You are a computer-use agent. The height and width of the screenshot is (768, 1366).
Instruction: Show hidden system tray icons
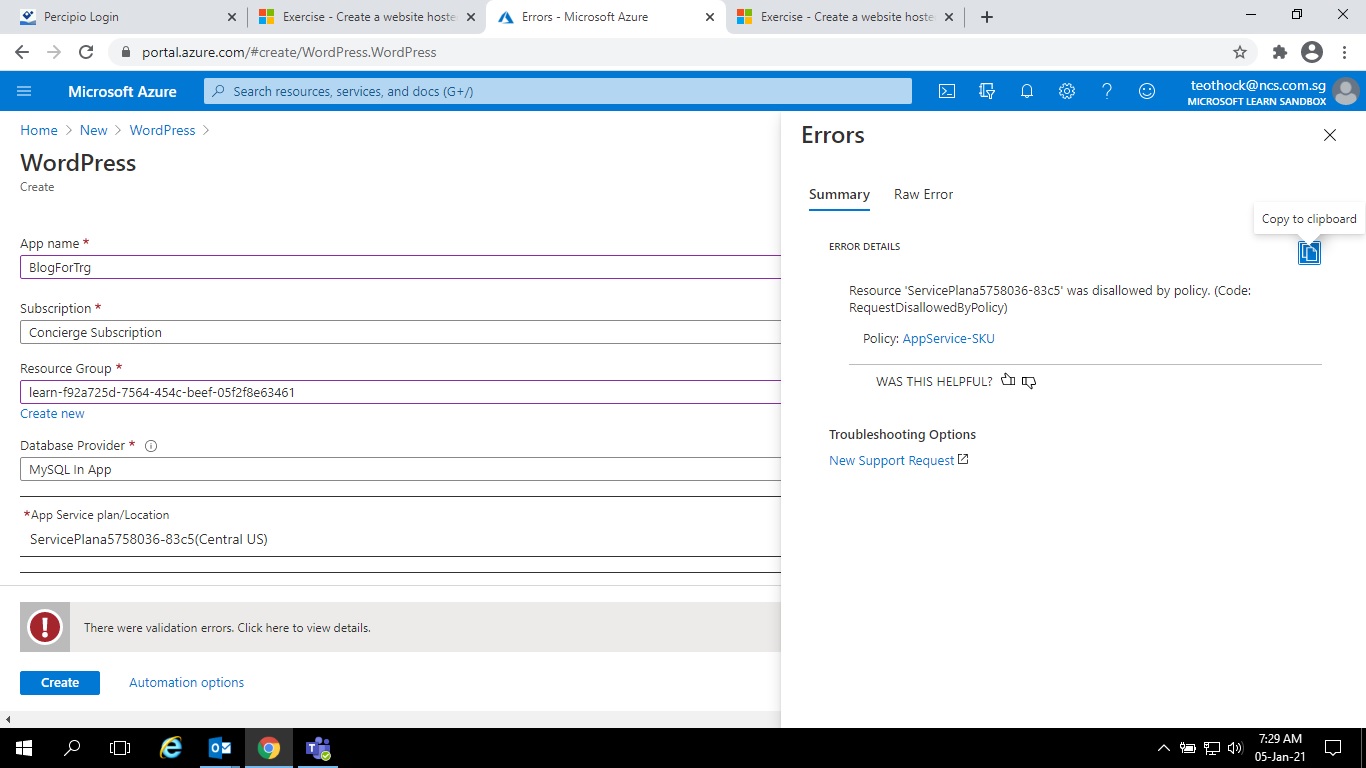[x=1163, y=747]
